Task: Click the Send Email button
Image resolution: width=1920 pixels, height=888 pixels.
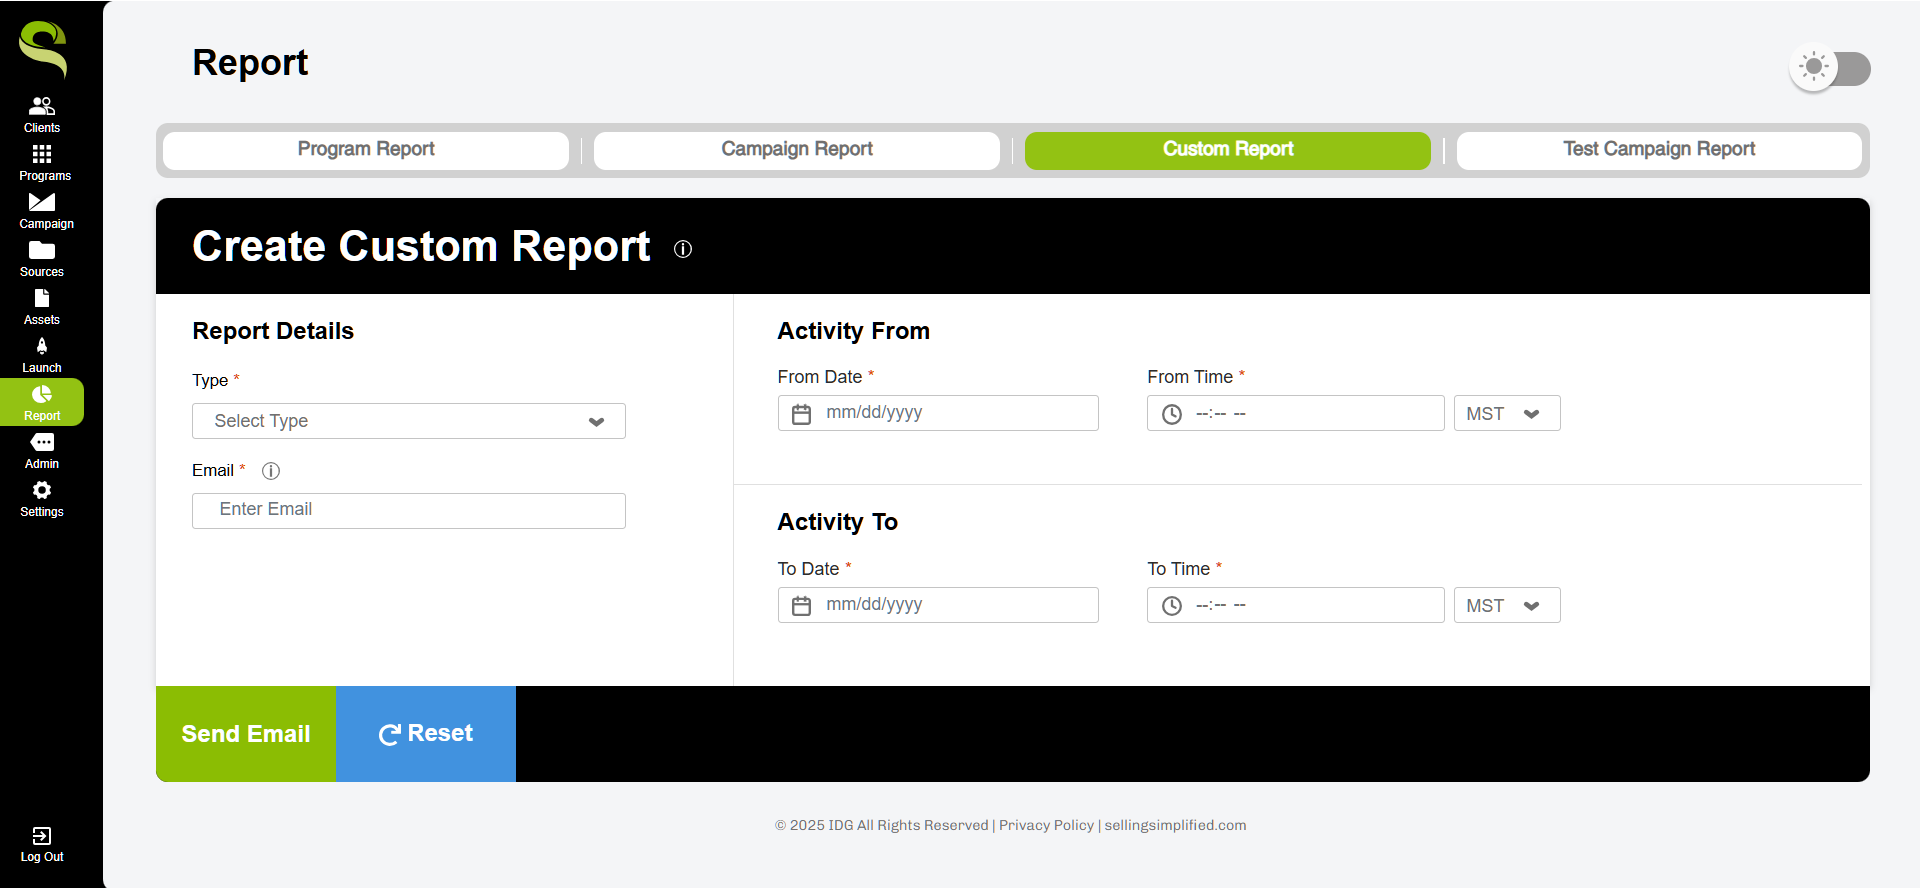Action: (246, 734)
